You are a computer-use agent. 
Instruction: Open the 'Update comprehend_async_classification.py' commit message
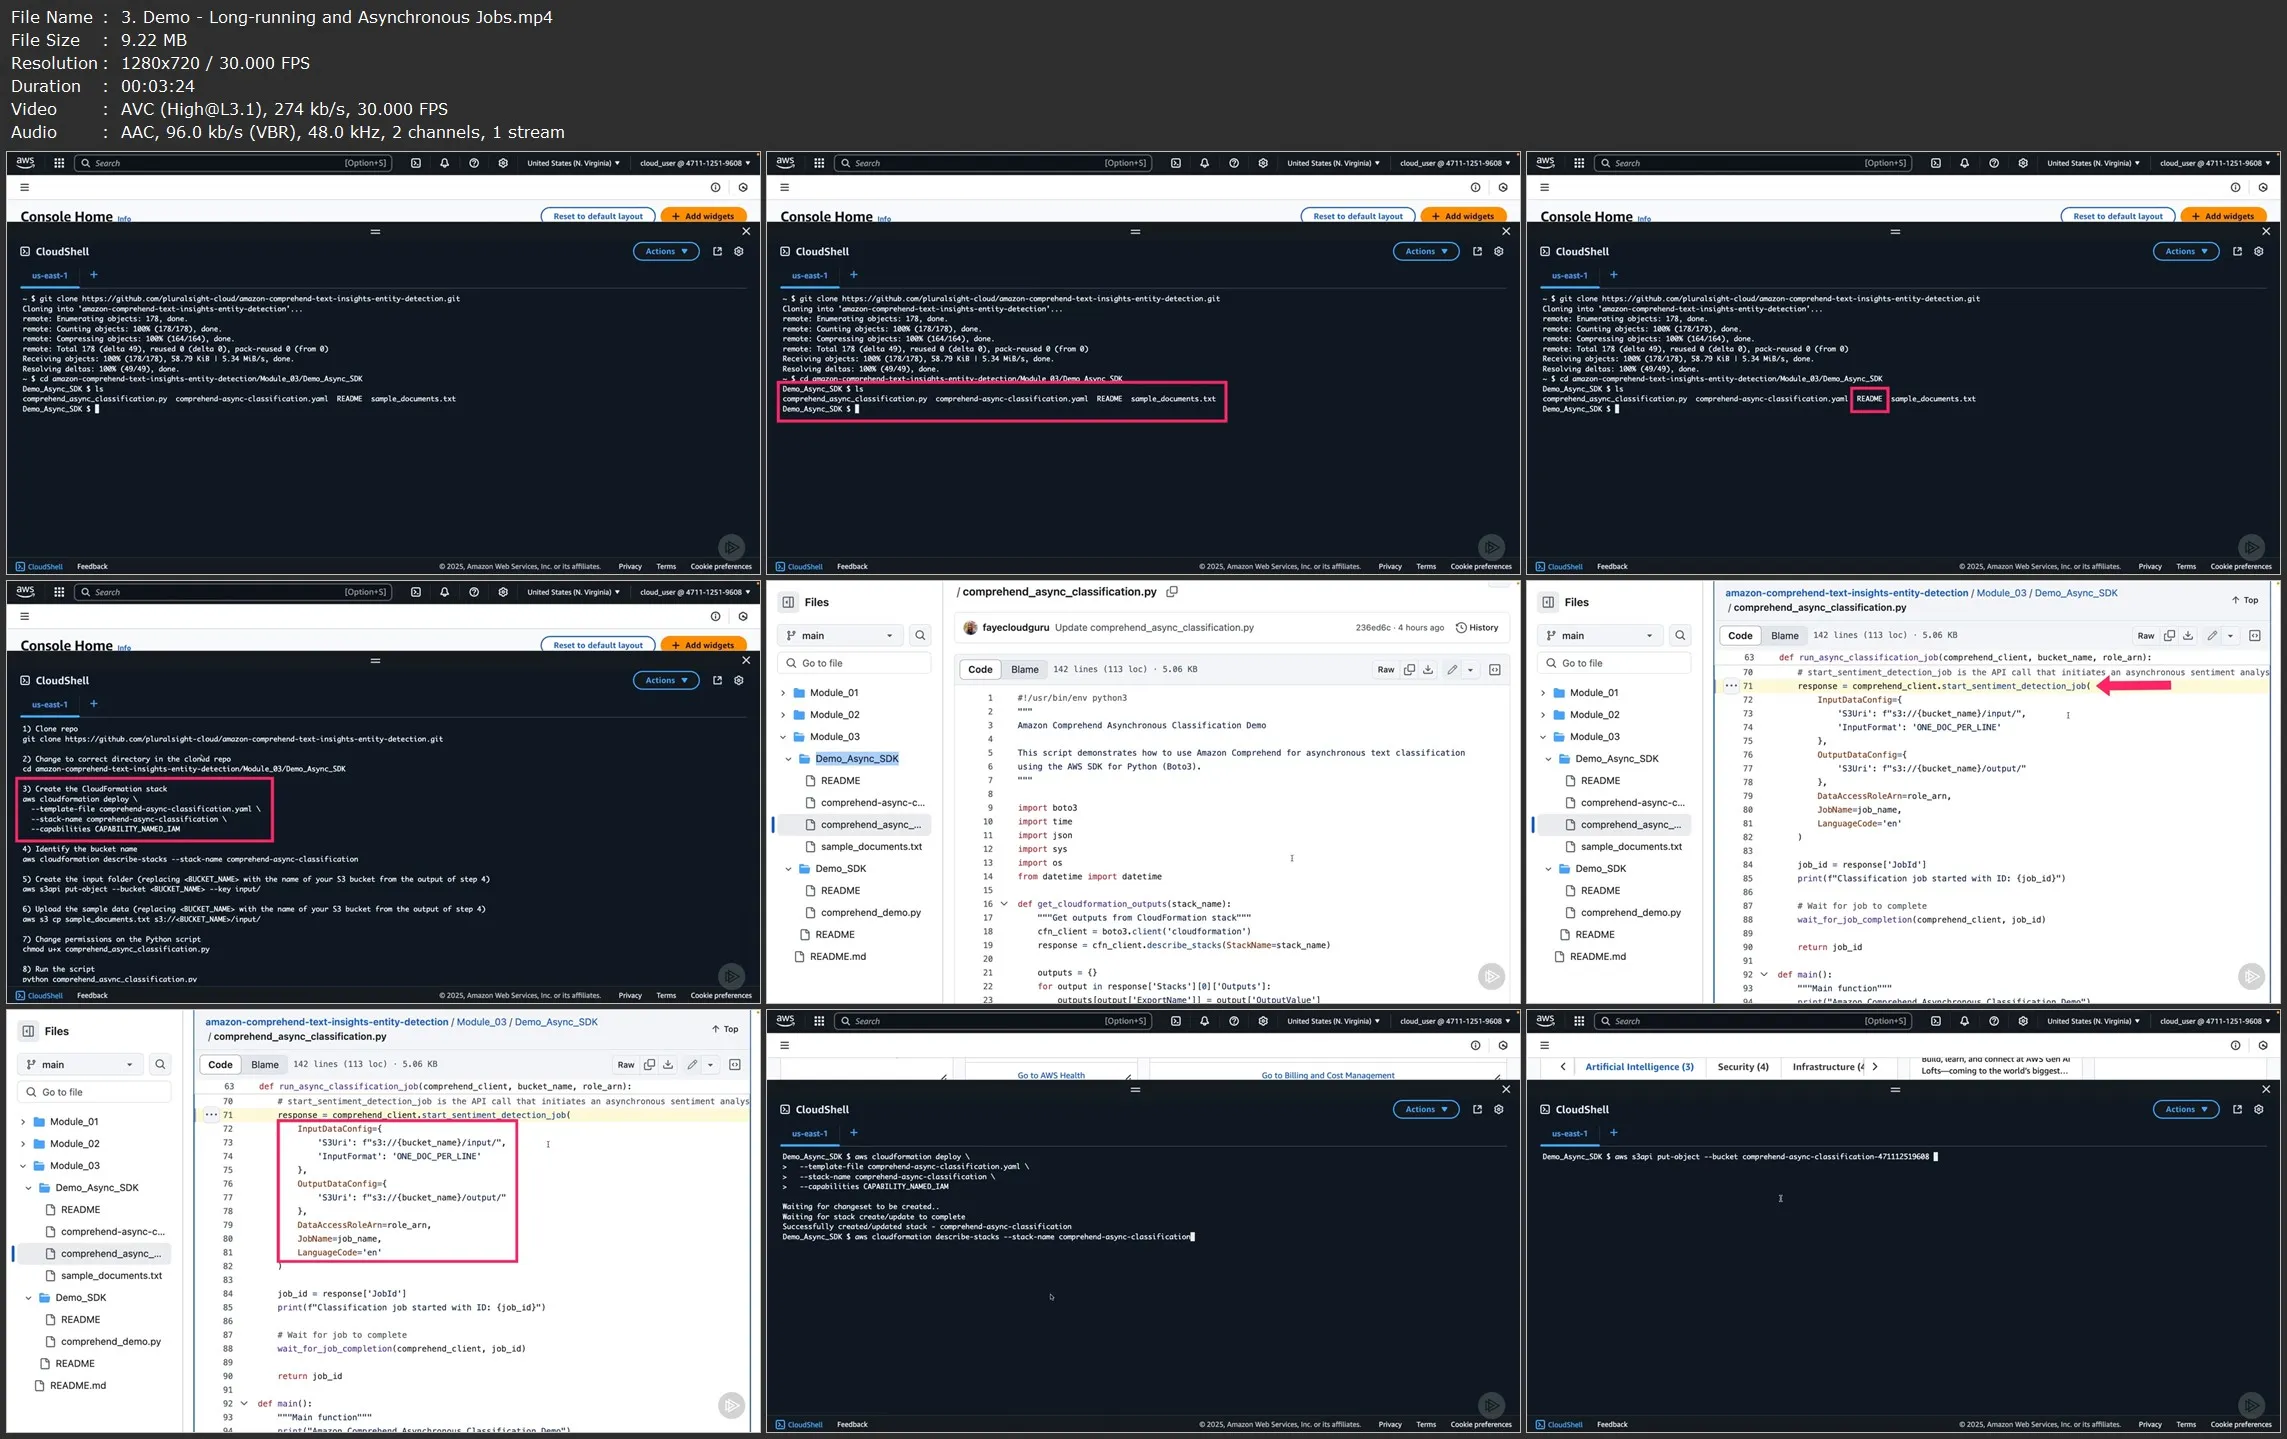click(1154, 628)
